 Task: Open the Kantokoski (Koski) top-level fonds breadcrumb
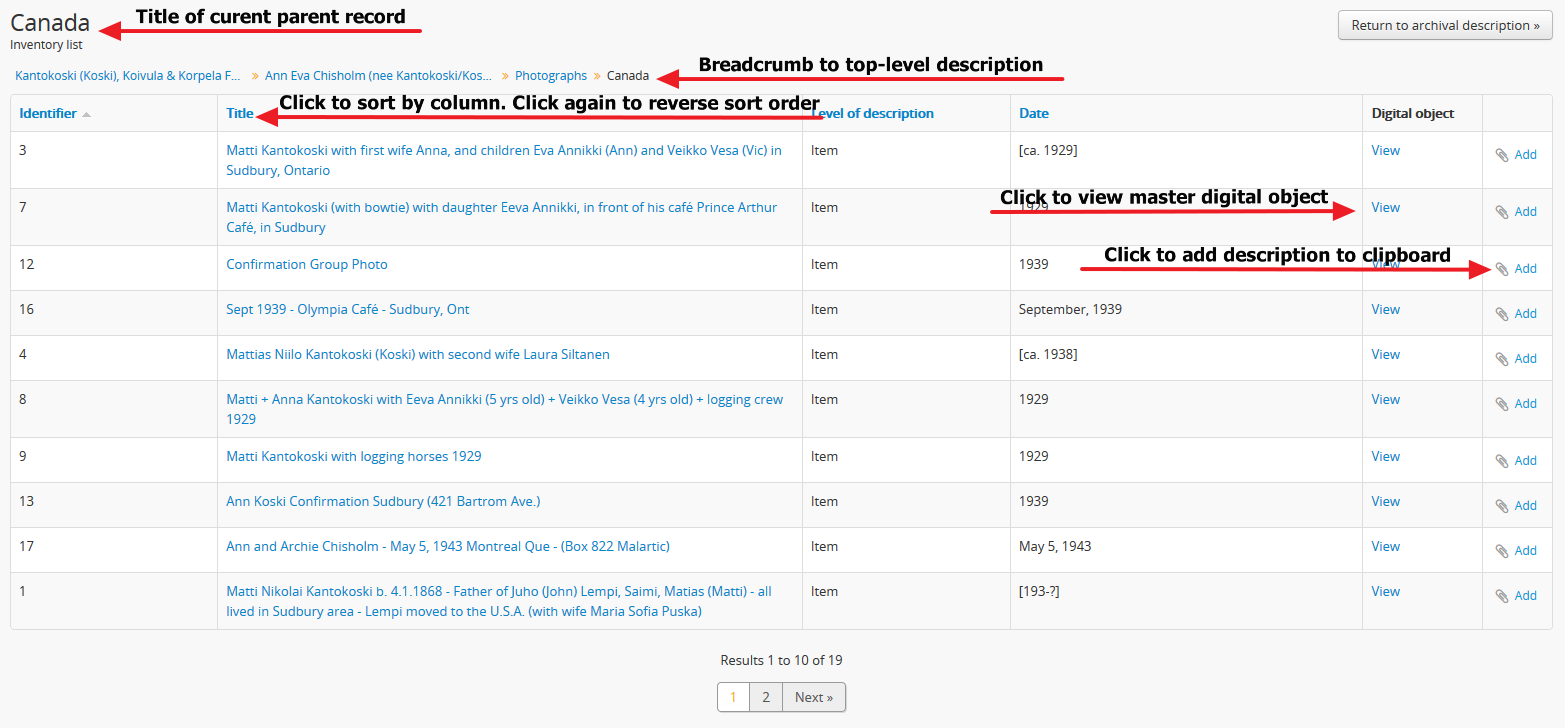point(128,76)
